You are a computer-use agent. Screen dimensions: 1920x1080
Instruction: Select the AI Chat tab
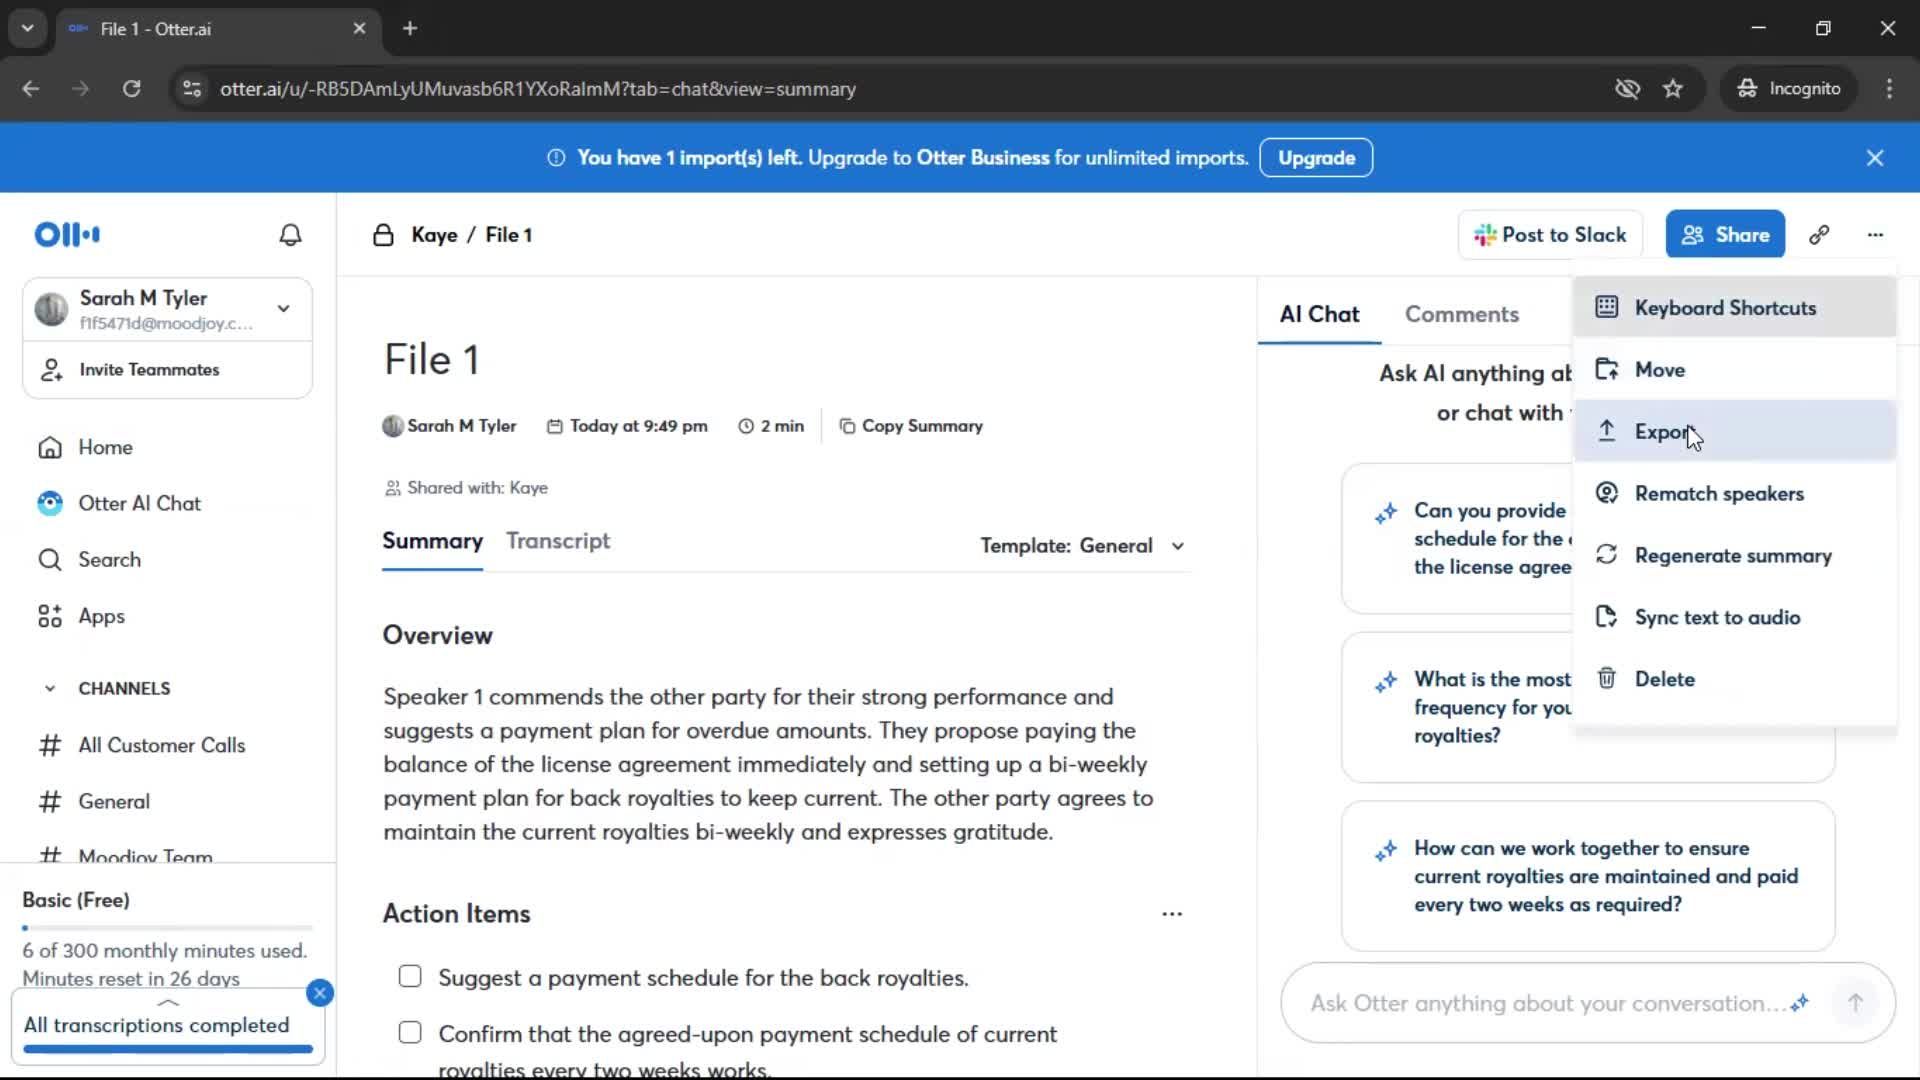pos(1319,314)
